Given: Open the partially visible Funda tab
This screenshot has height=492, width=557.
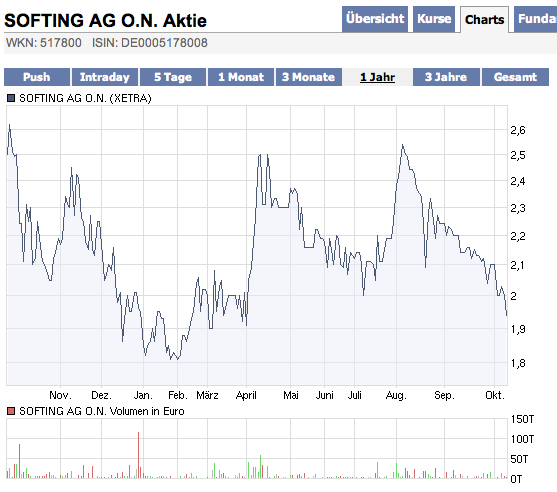Looking at the screenshot, I should [536, 19].
